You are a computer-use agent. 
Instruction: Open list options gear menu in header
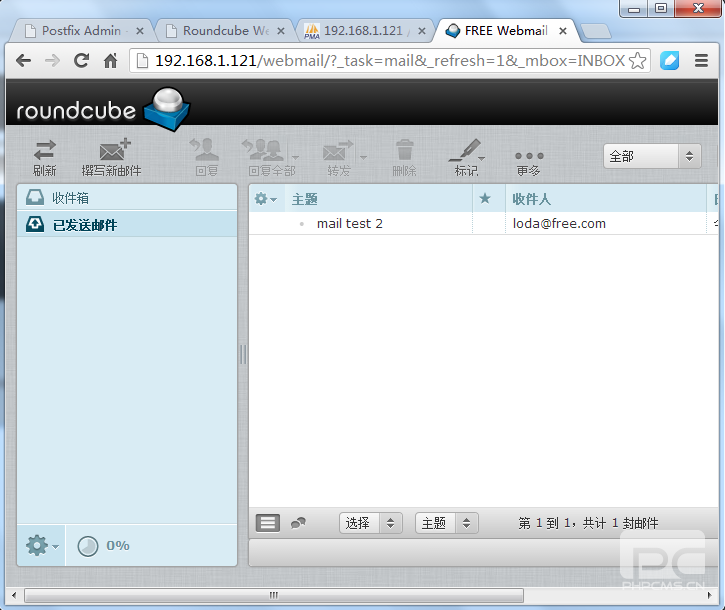(x=265, y=199)
